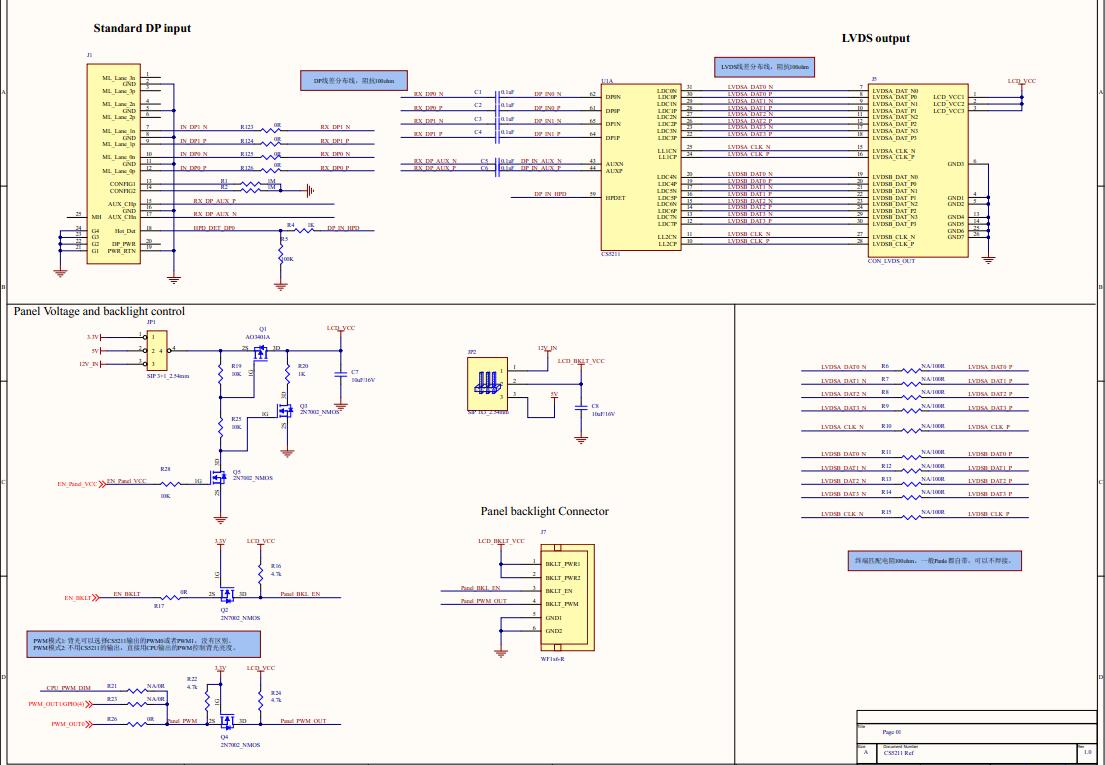Select the blue DP routing note
The height and width of the screenshot is (765, 1105).
click(x=354, y=80)
